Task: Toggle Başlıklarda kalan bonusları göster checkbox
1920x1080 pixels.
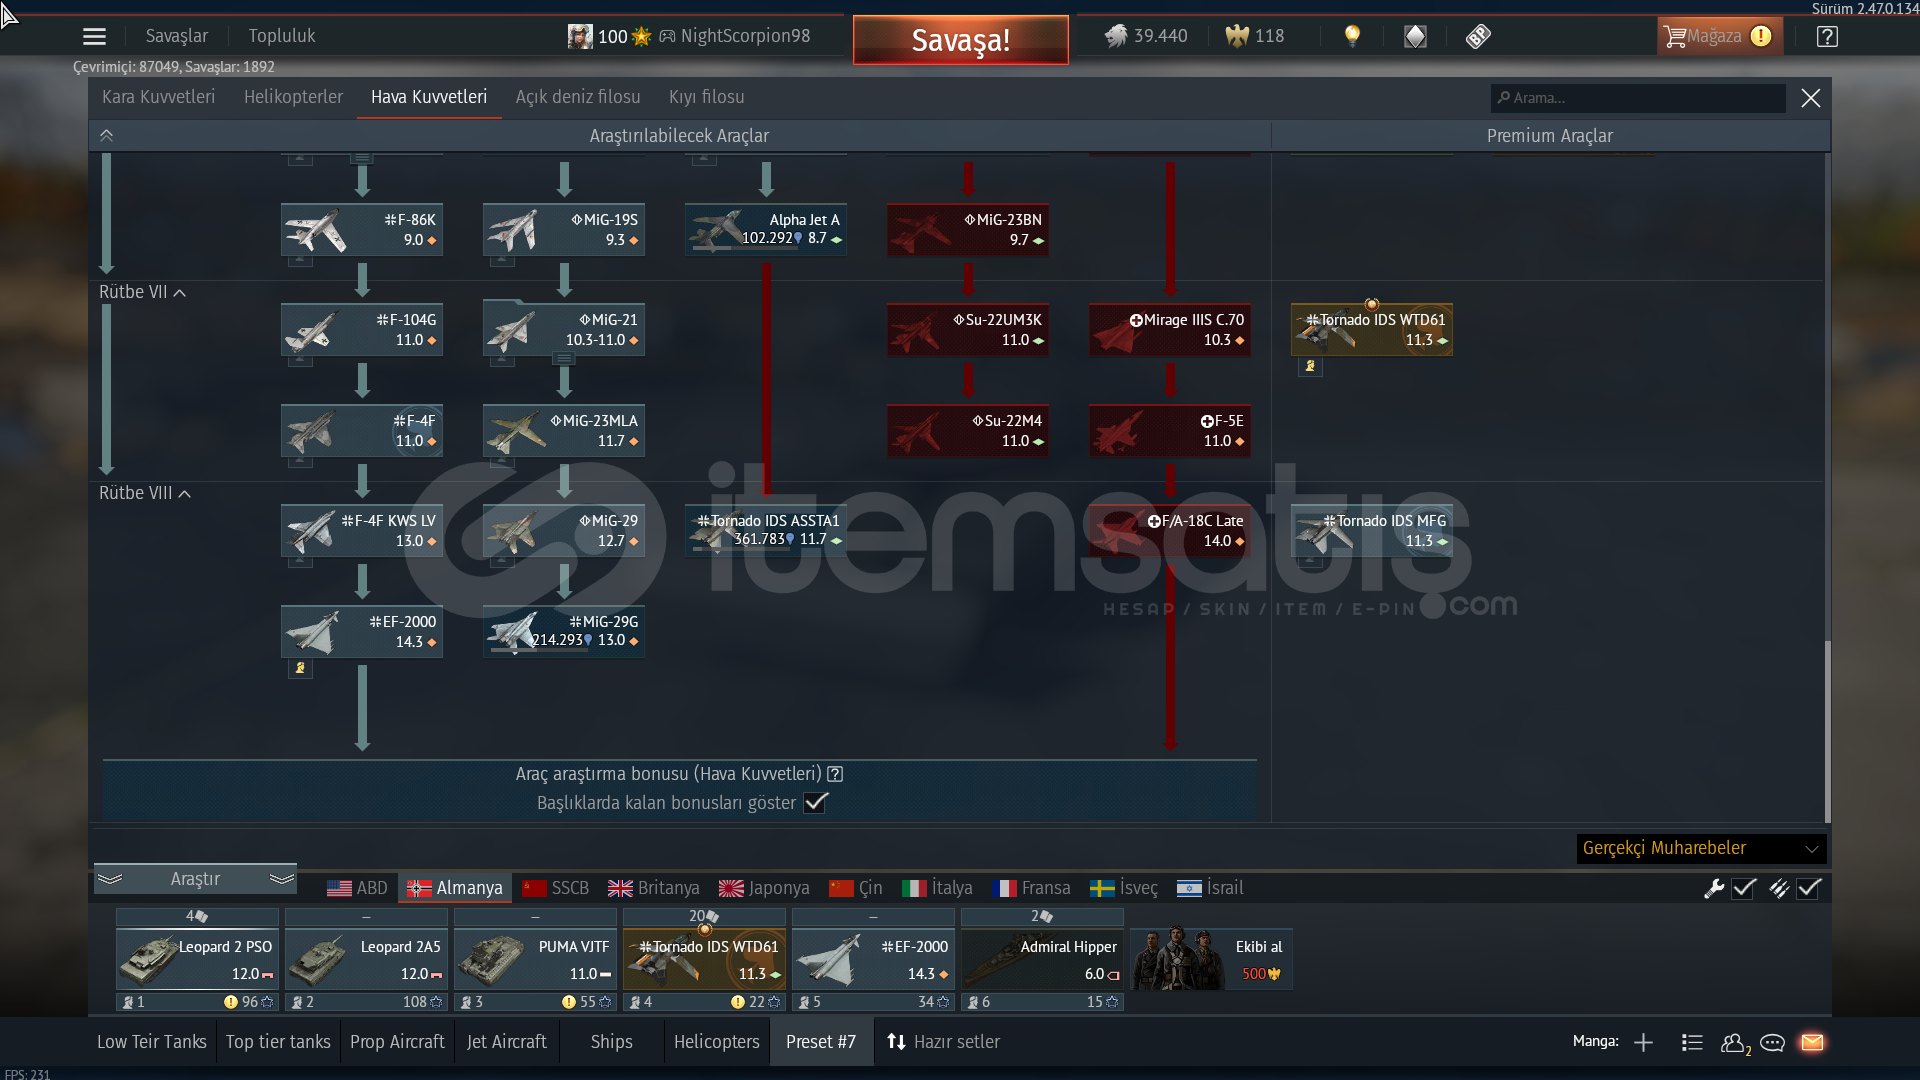Action: click(x=815, y=803)
